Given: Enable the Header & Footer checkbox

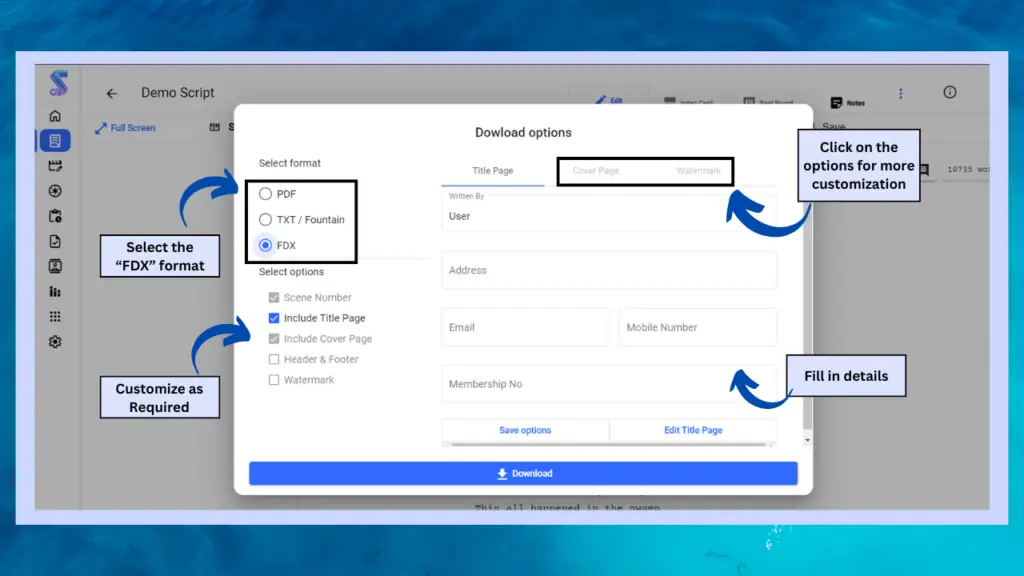Looking at the screenshot, I should pyautogui.click(x=274, y=359).
